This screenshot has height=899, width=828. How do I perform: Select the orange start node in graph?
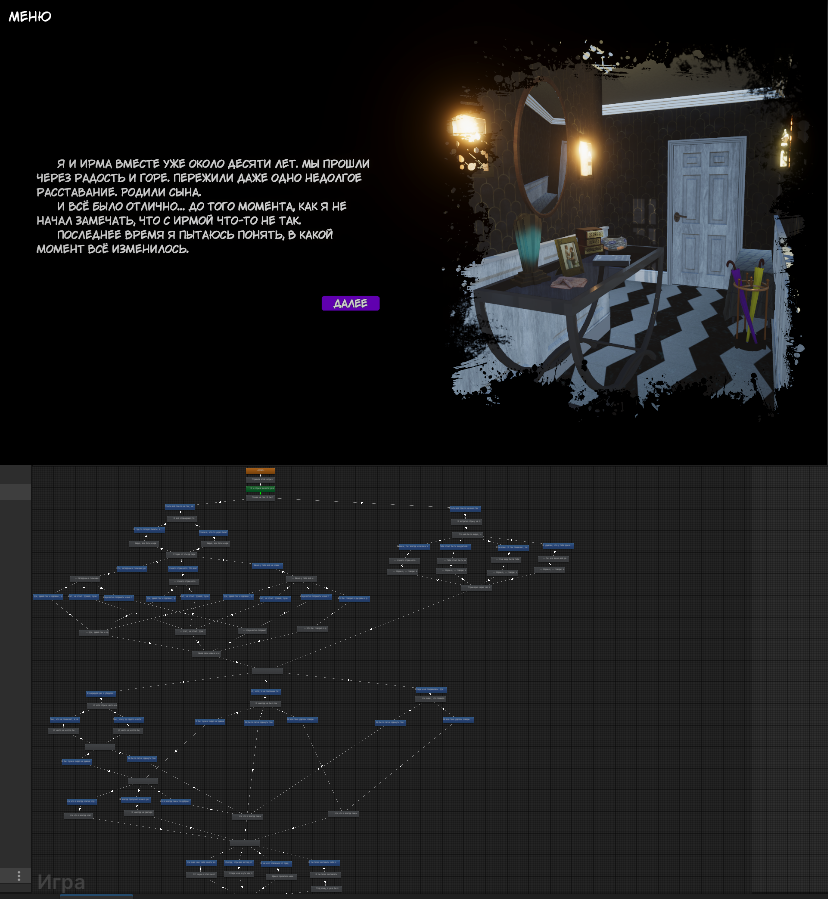point(260,471)
